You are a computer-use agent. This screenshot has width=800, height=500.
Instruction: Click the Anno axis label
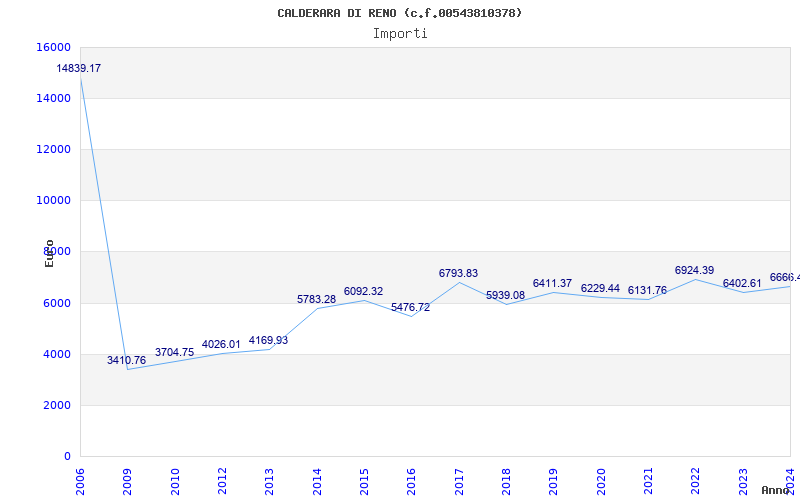click(x=774, y=490)
